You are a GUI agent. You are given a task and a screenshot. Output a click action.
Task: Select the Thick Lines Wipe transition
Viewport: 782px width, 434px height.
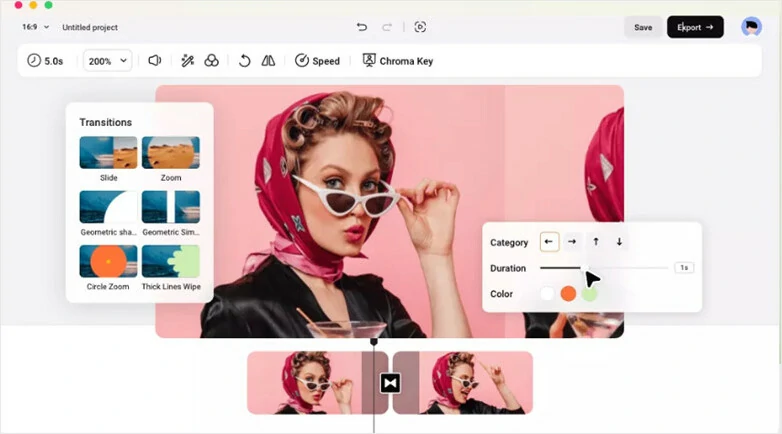point(171,261)
